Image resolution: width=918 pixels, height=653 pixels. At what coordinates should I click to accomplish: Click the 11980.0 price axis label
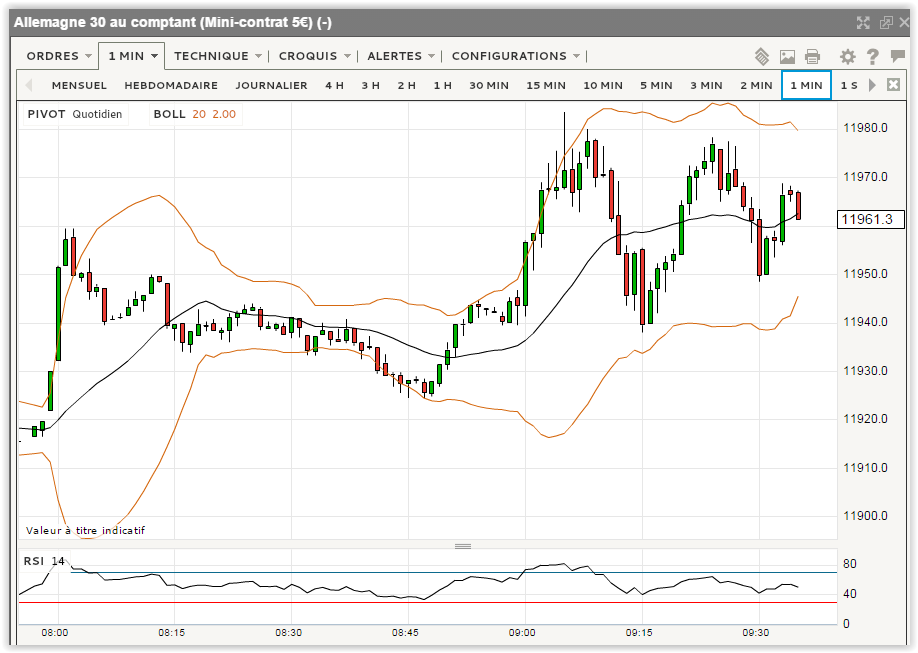(x=865, y=128)
